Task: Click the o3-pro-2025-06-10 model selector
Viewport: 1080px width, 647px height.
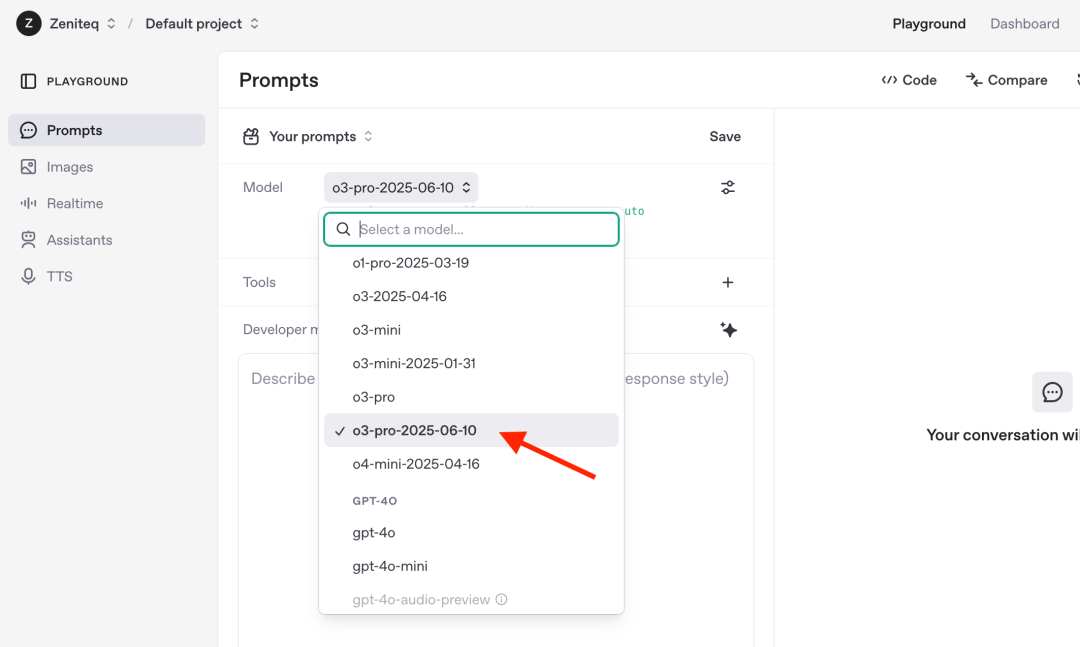Action: [x=401, y=187]
